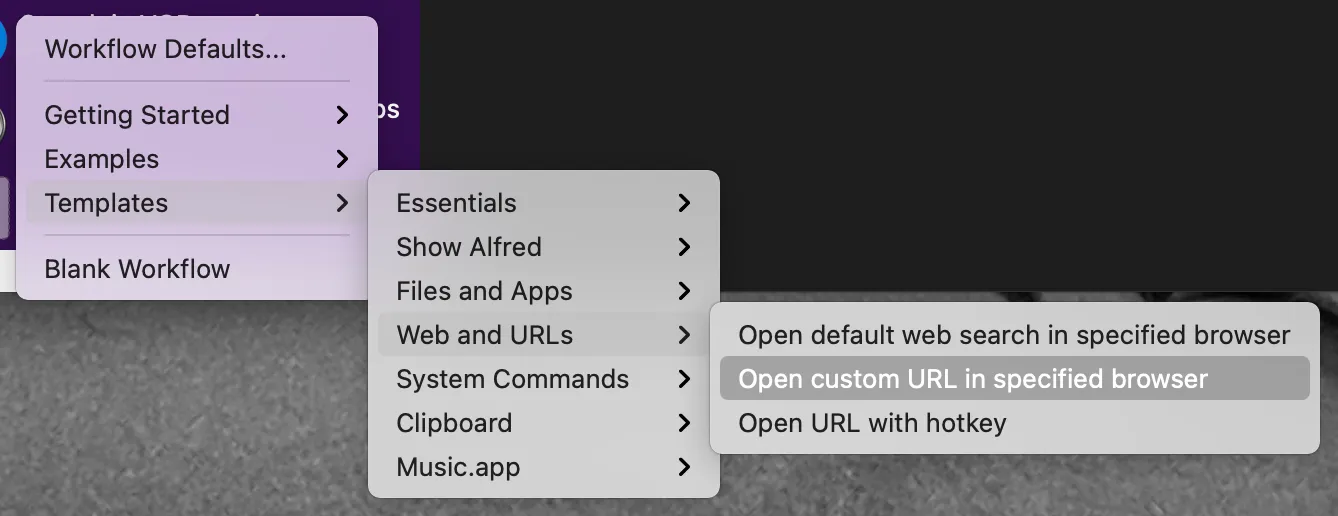The height and width of the screenshot is (516, 1338).
Task: Pick the Open URL with hotkey template
Action: click(x=872, y=423)
